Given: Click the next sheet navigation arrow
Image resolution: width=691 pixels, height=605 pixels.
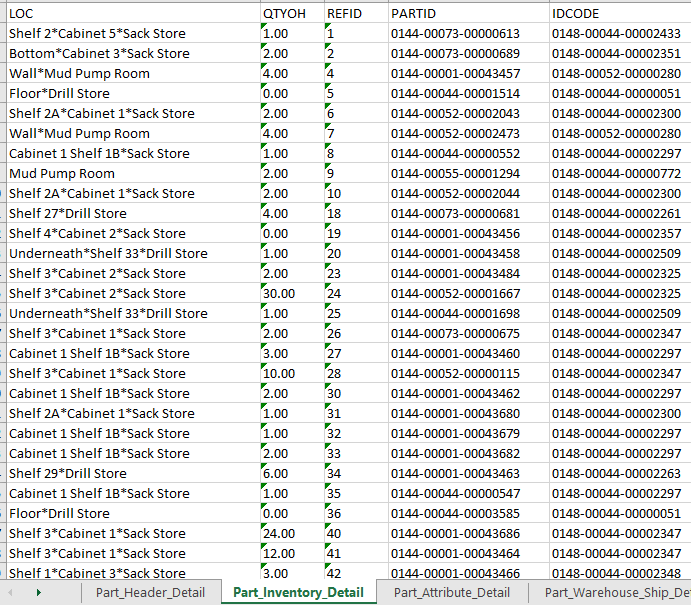Looking at the screenshot, I should click(x=39, y=593).
